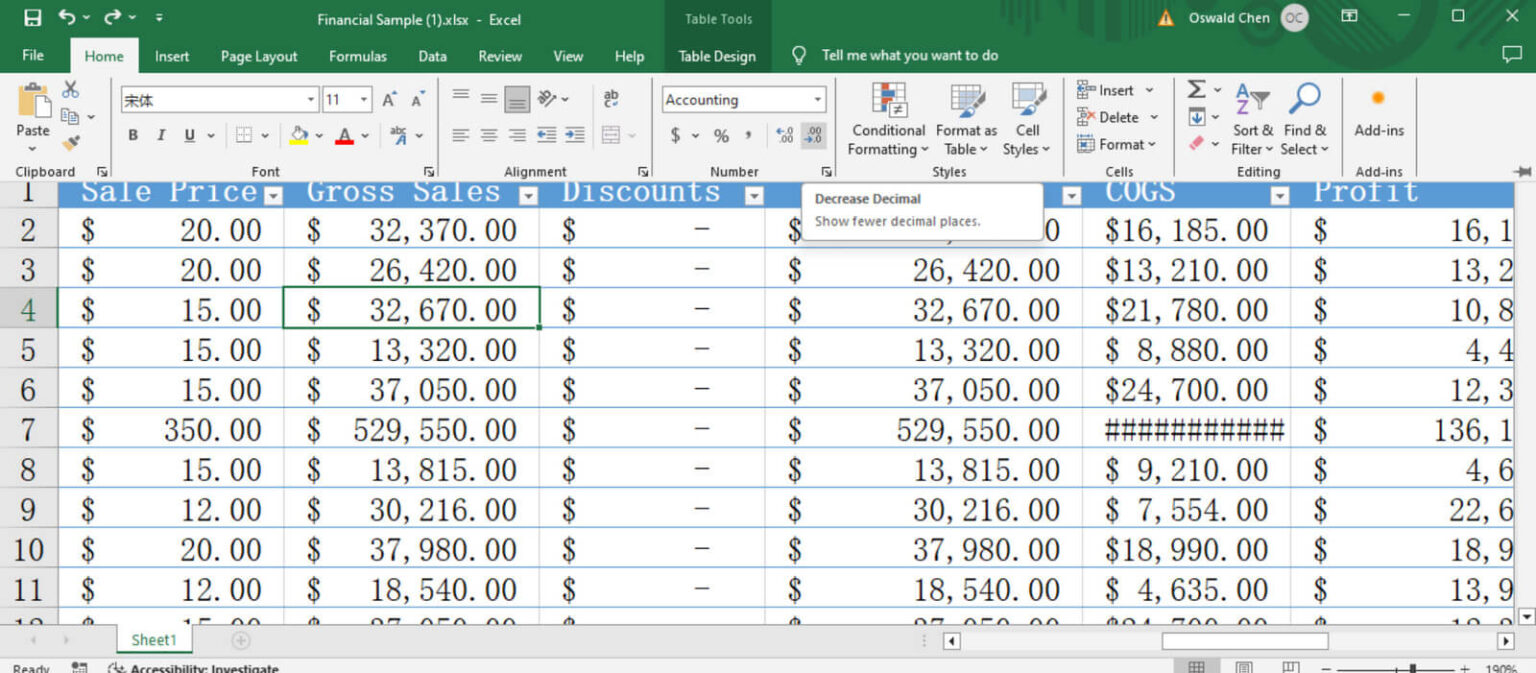Viewport: 1536px width, 673px height.
Task: Open the Font dropdown arrow
Action: point(310,99)
